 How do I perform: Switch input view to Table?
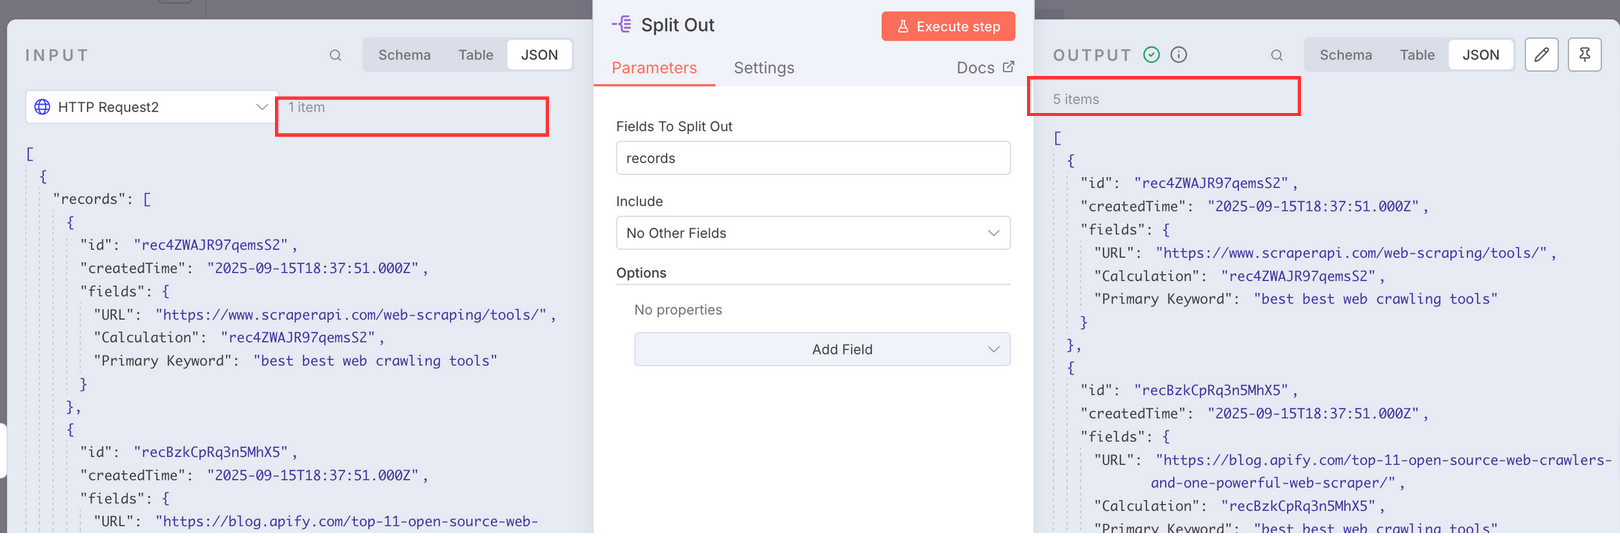[x=476, y=55]
